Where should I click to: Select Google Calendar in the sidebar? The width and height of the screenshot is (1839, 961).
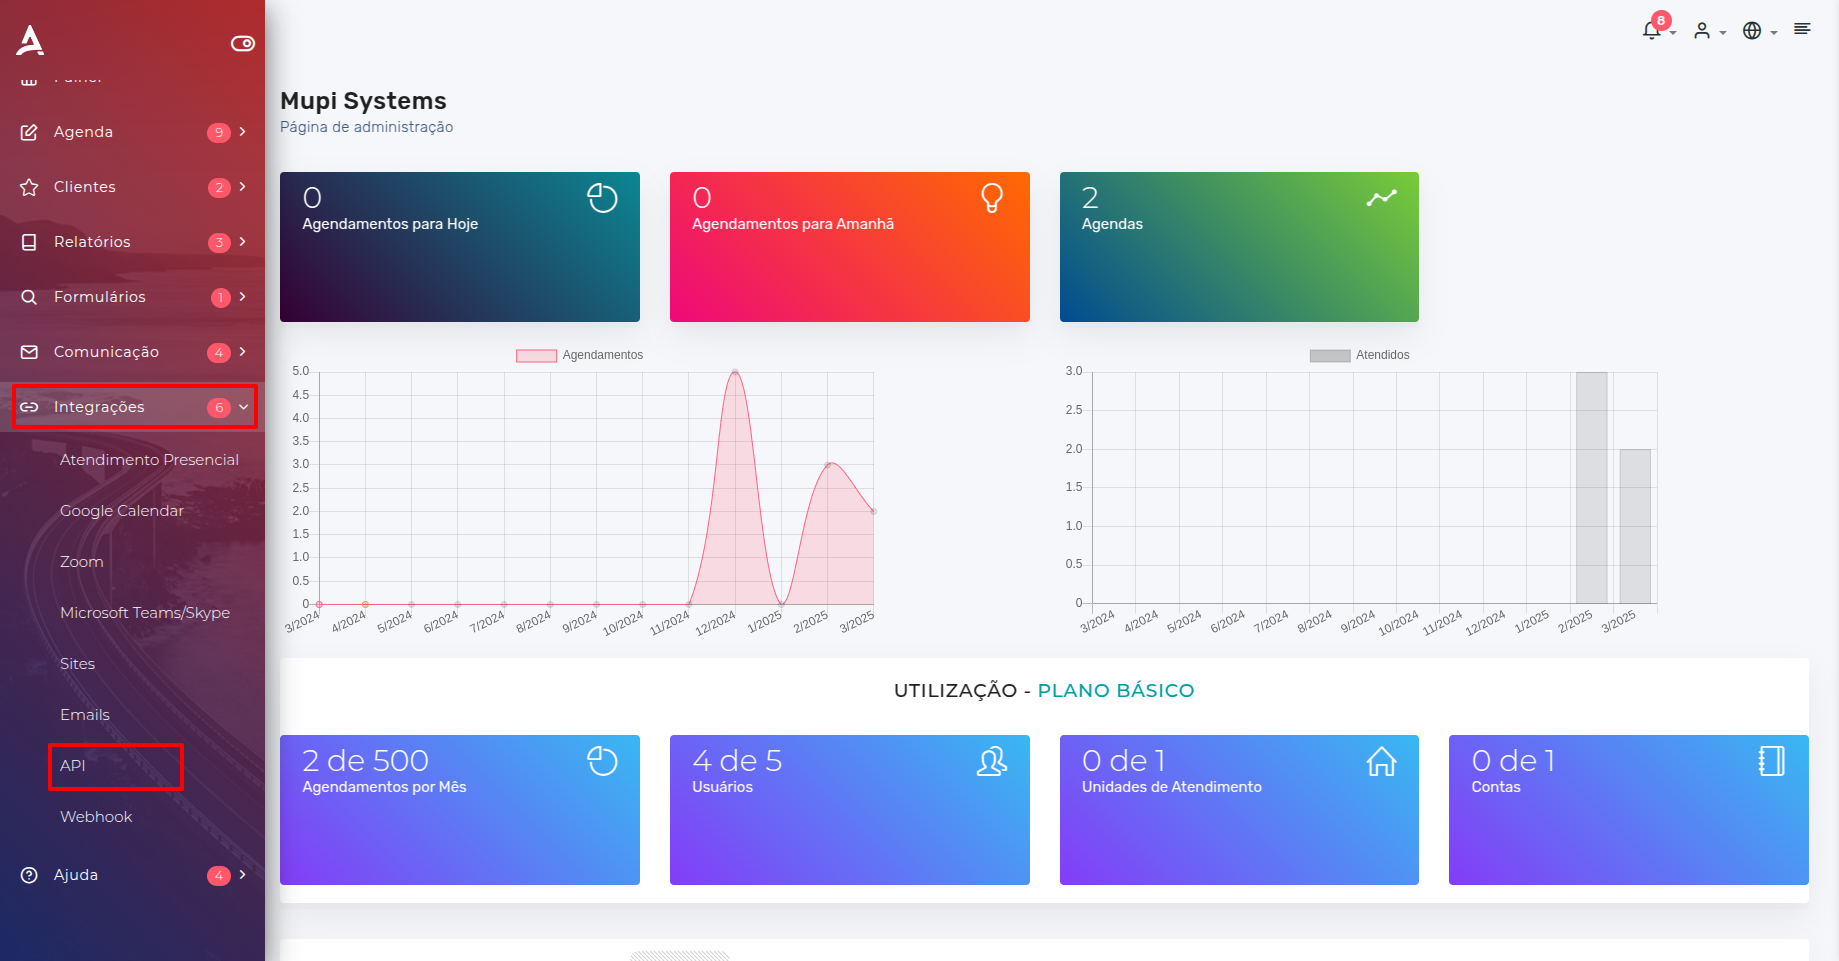(122, 511)
